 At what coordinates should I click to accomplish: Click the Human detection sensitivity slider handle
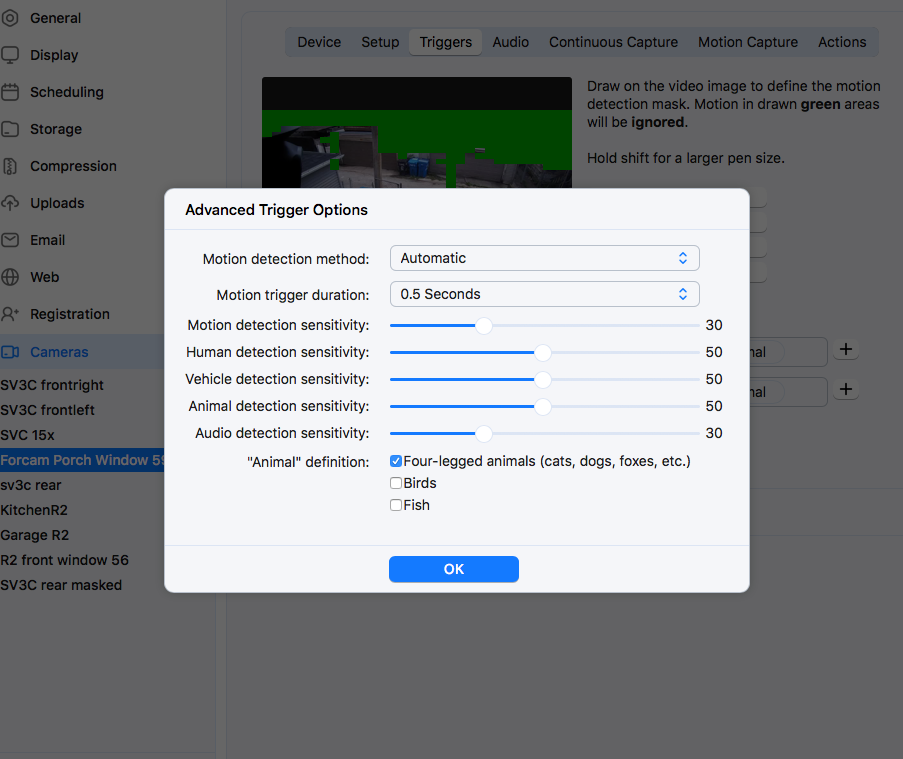click(x=542, y=352)
